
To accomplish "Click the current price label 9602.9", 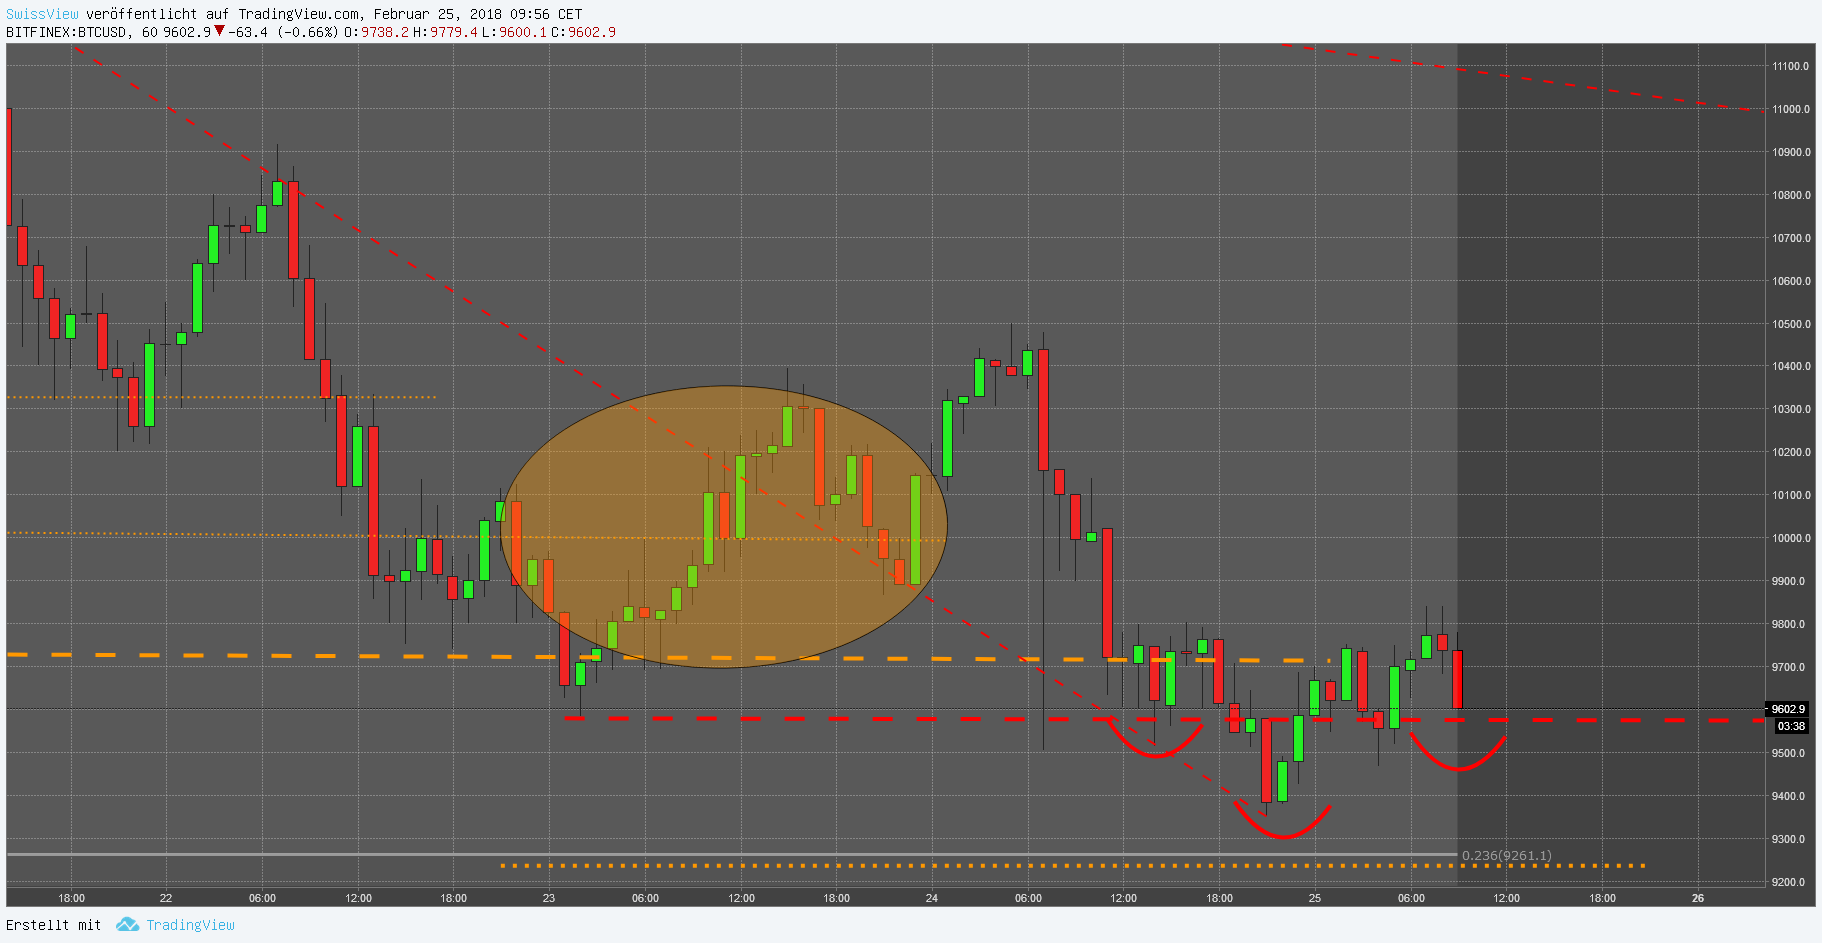I will (x=1789, y=709).
